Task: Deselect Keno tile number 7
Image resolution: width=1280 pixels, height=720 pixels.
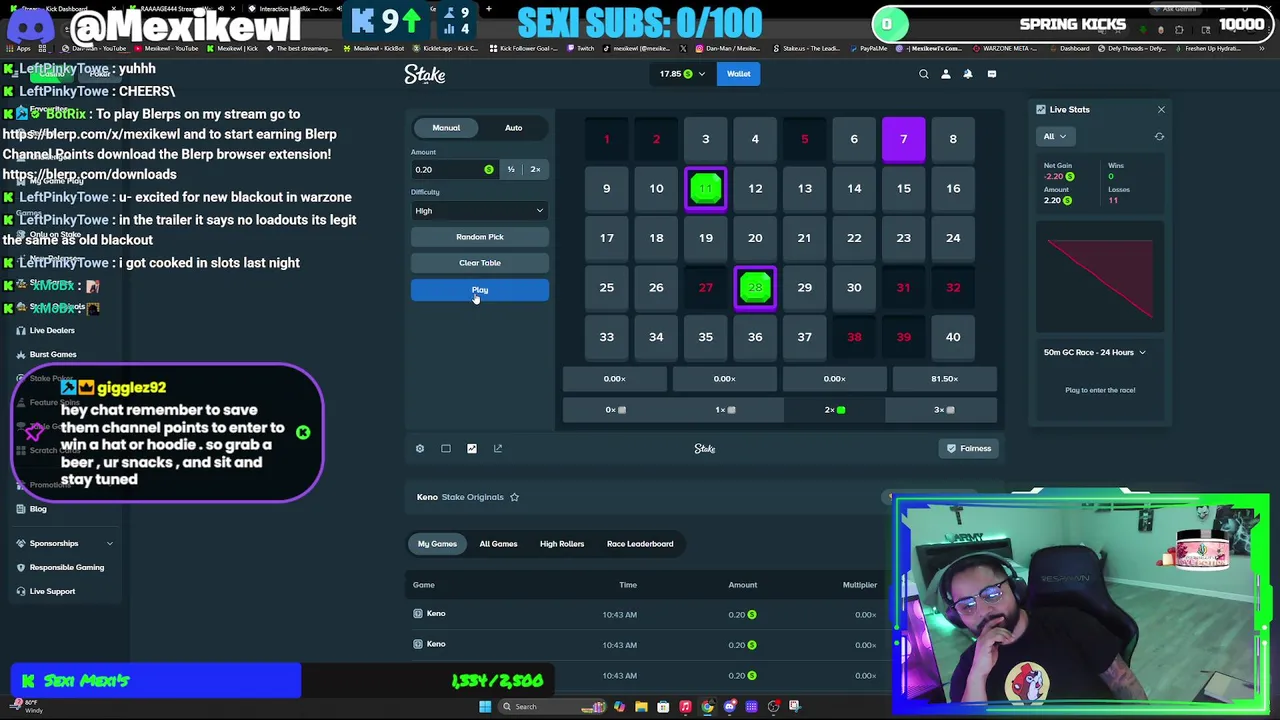Action: coord(903,139)
